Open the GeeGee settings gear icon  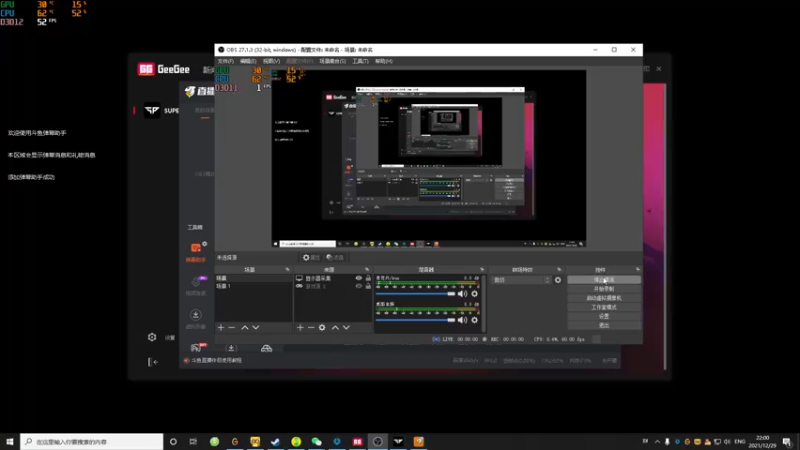point(152,337)
